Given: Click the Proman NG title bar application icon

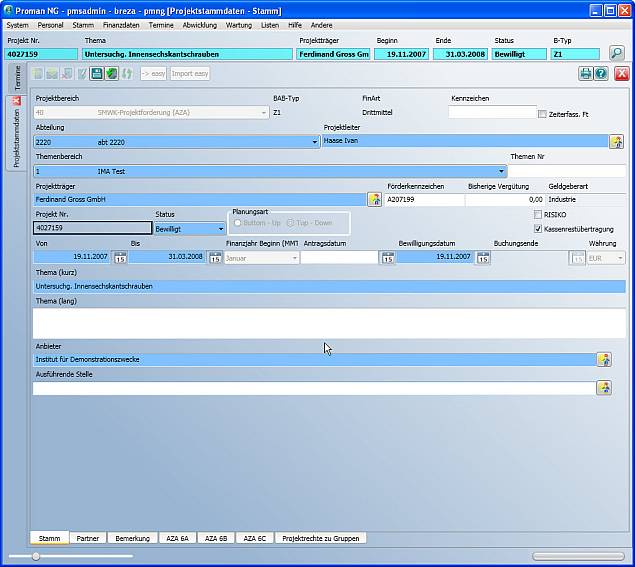Looking at the screenshot, I should pyautogui.click(x=8, y=10).
